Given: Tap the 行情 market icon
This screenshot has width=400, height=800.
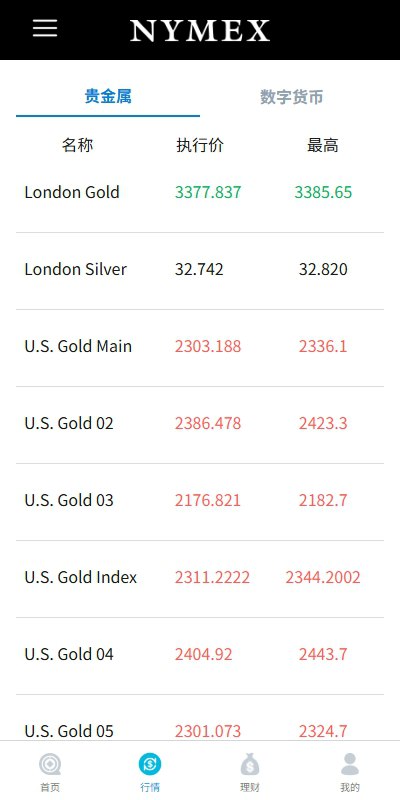Looking at the screenshot, I should 150,765.
